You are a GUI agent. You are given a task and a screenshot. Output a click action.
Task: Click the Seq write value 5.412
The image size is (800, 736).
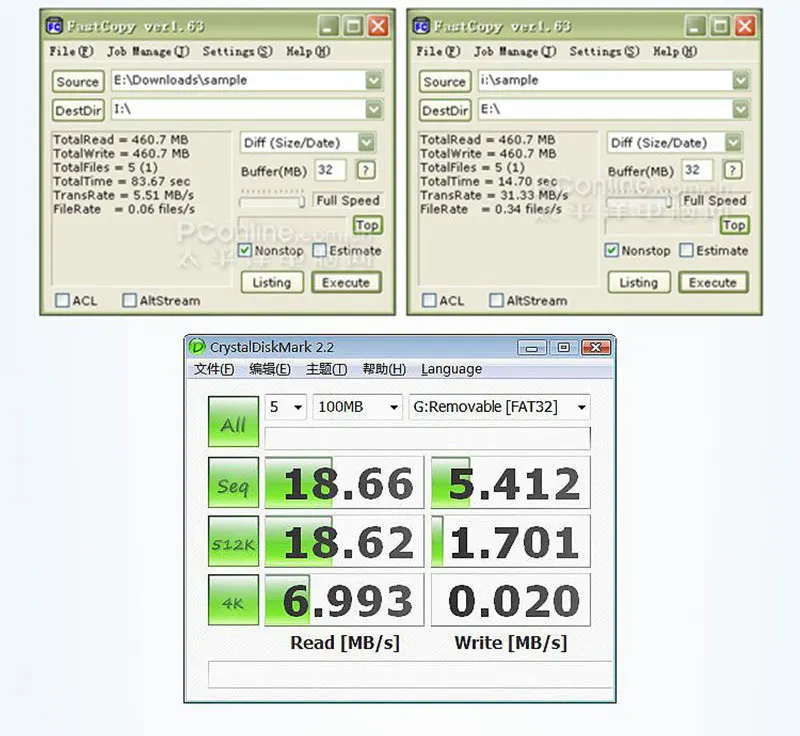[x=511, y=483]
